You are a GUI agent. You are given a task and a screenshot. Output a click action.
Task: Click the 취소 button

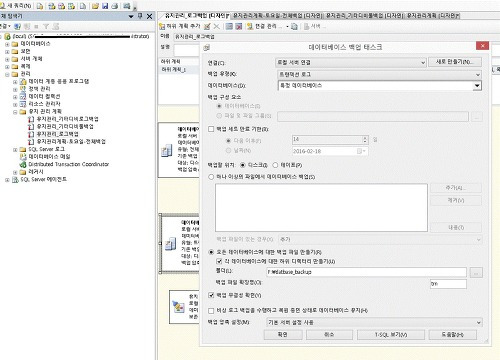point(329,334)
